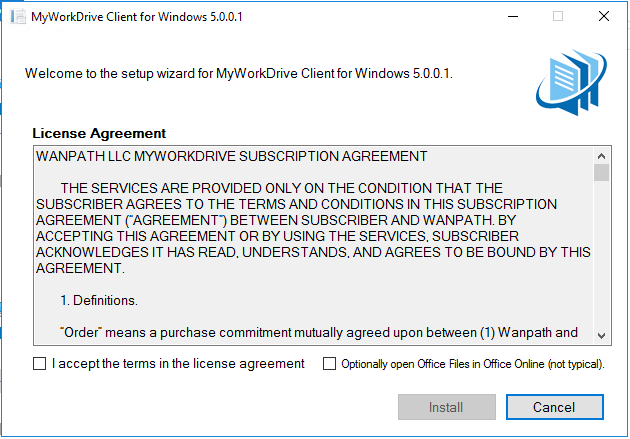Click the license scrollbar up arrow
This screenshot has height=439, width=630.
[x=601, y=156]
